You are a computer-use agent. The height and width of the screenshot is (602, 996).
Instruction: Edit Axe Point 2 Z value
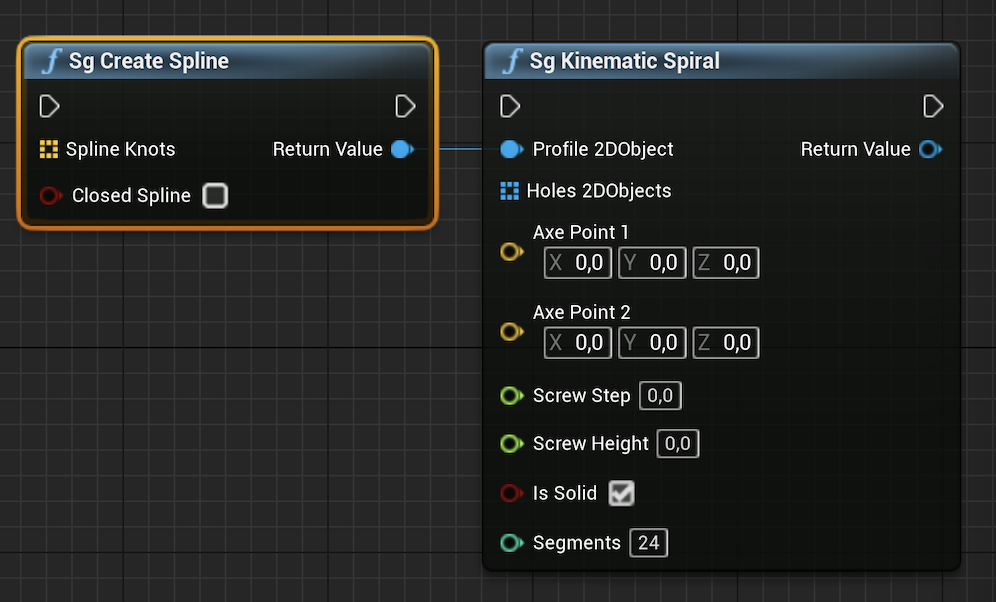[x=726, y=343]
